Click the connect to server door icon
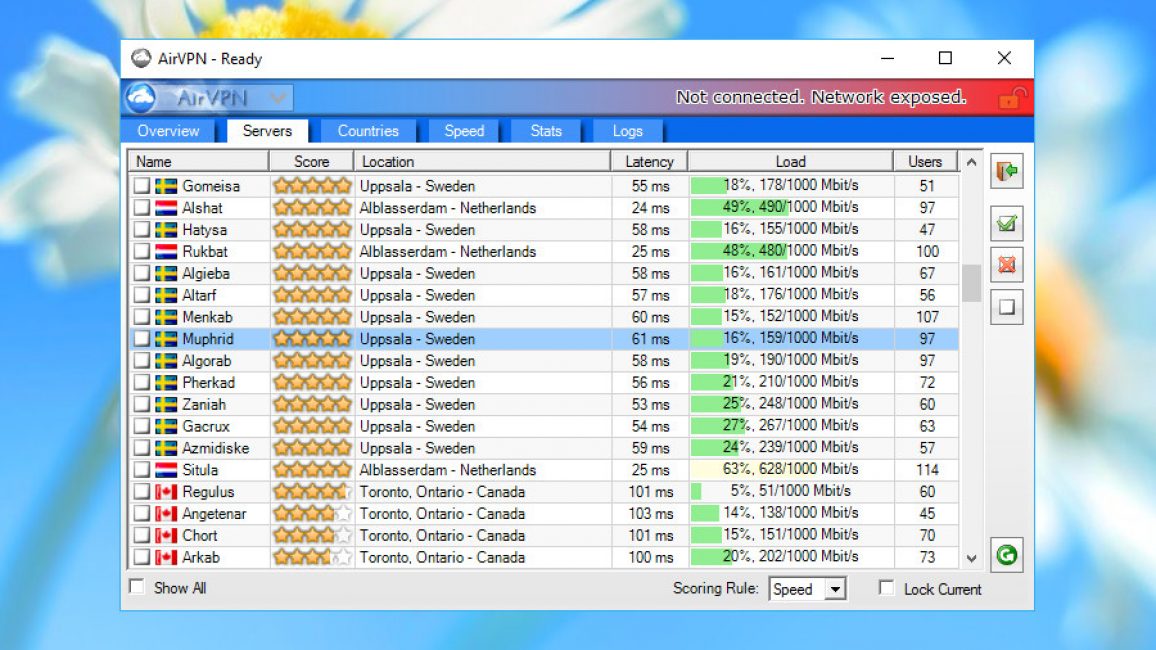 [x=1006, y=172]
